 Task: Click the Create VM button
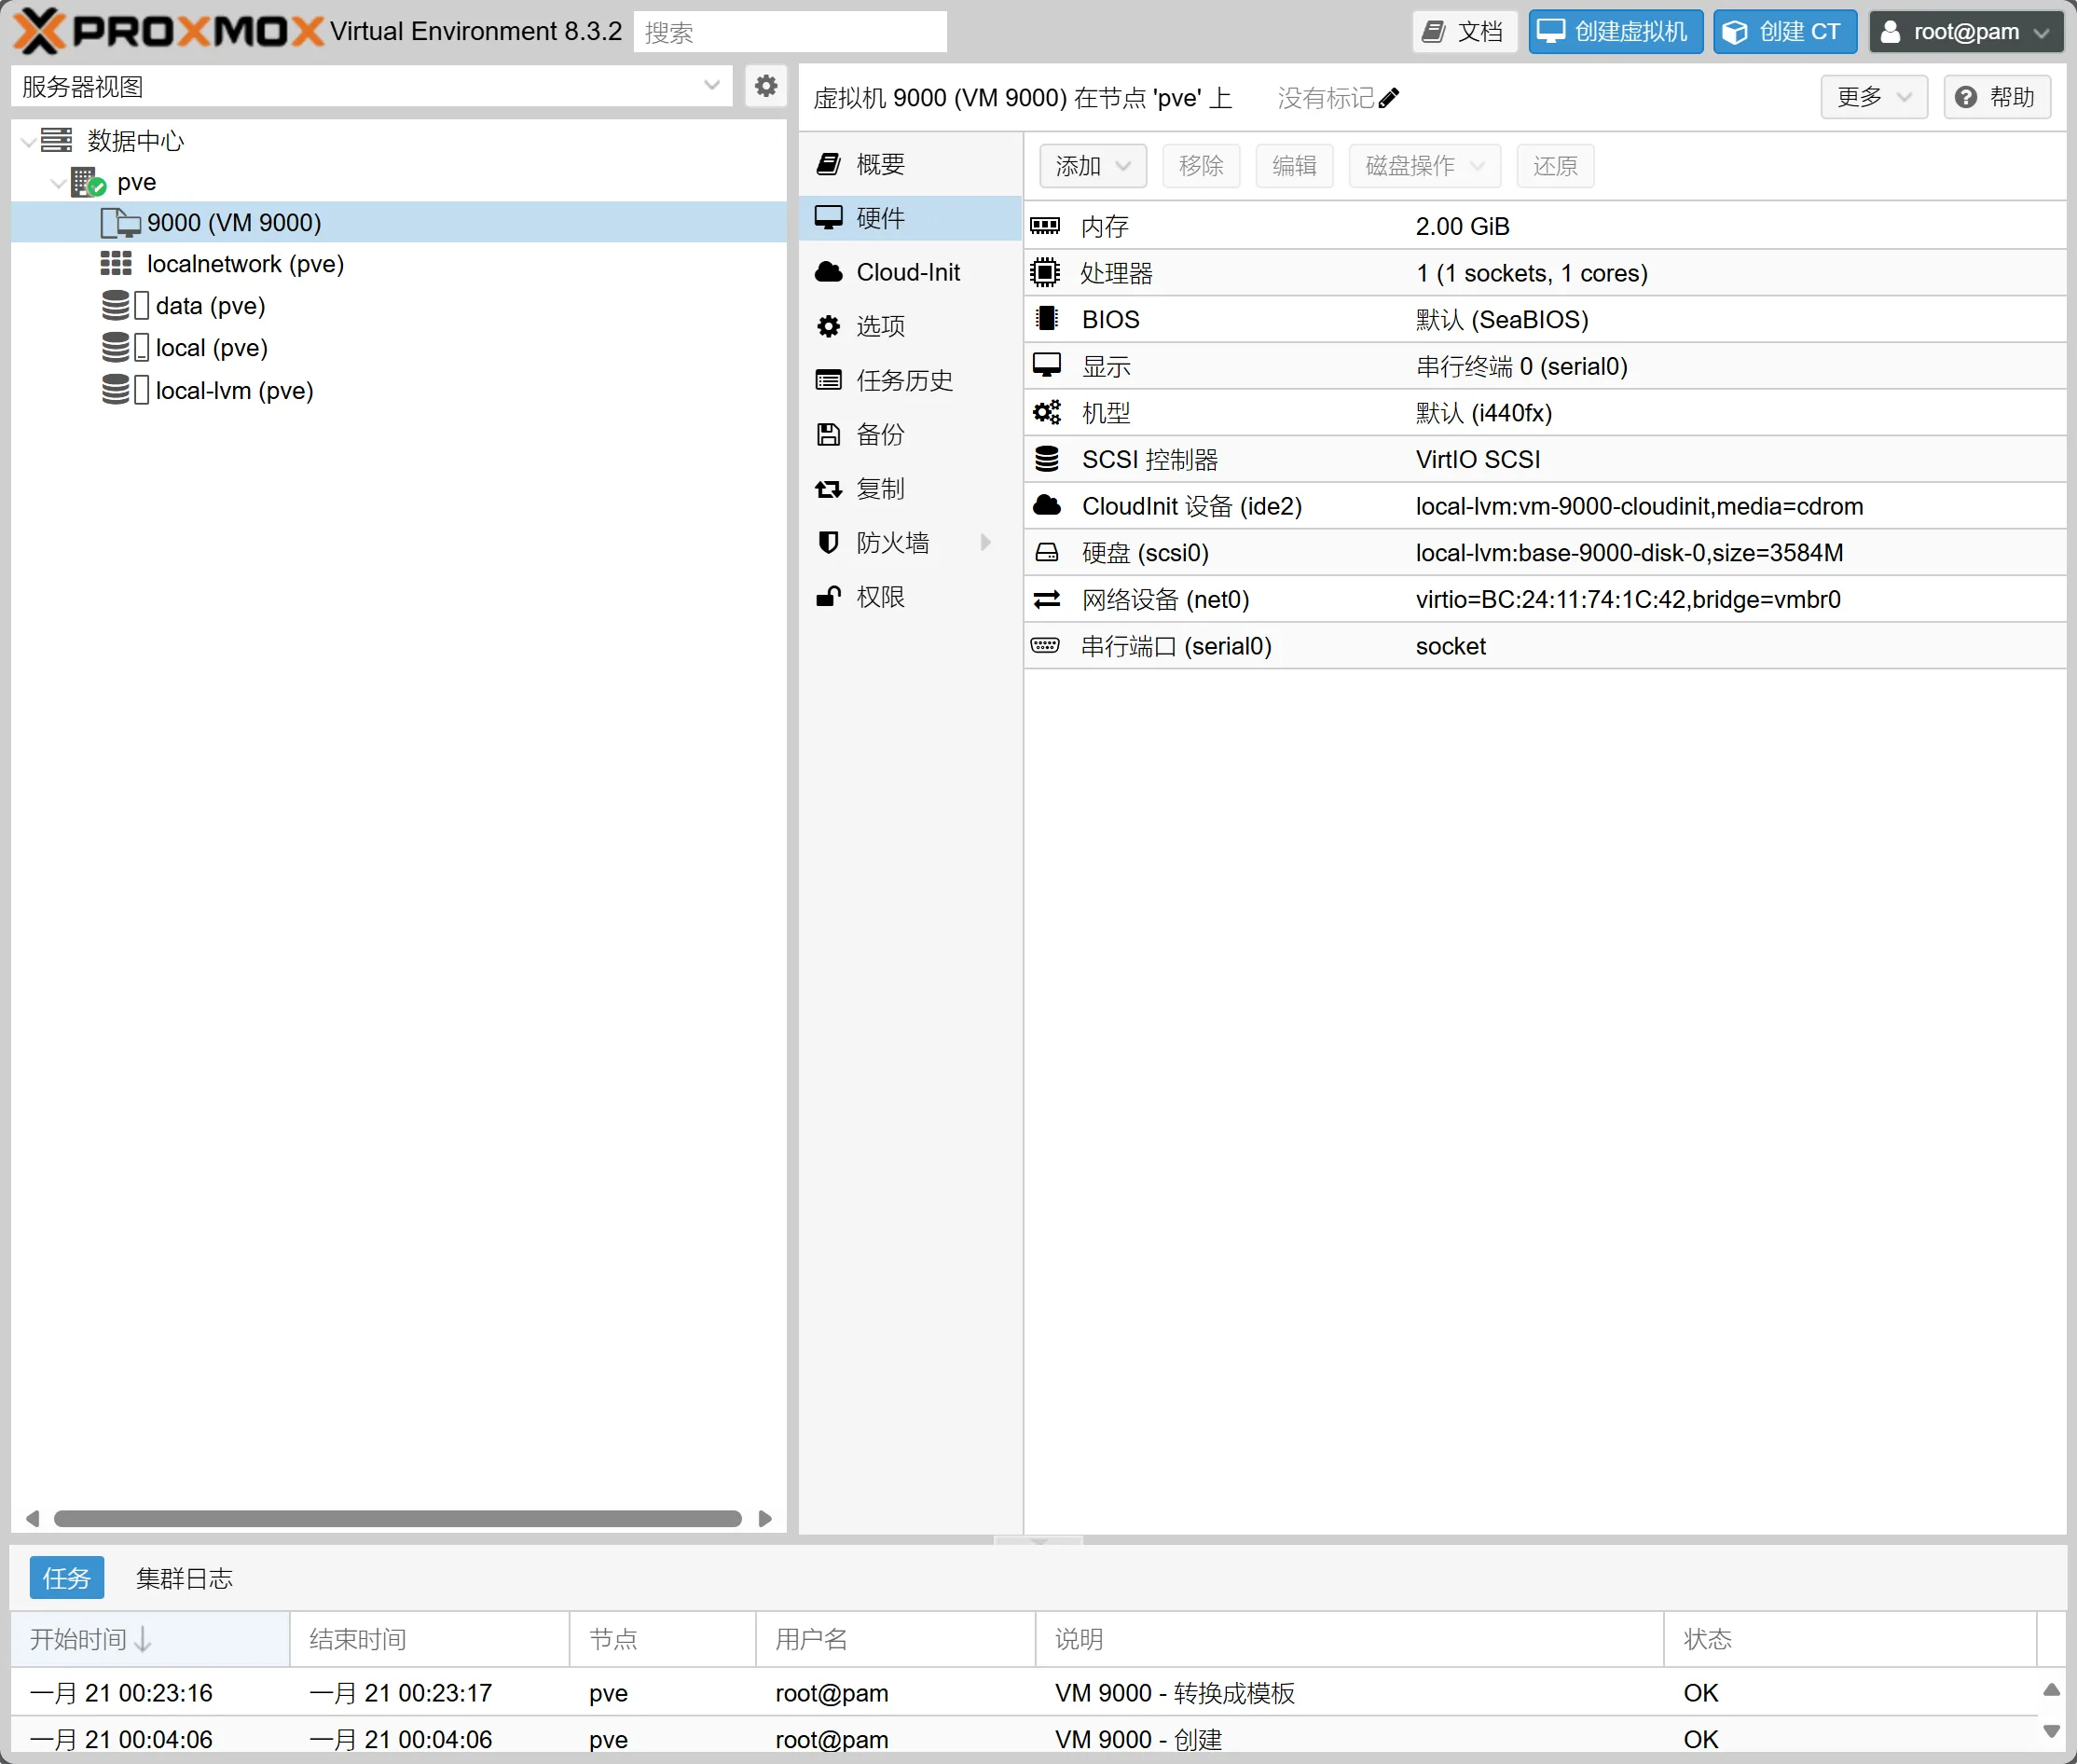pyautogui.click(x=1615, y=32)
